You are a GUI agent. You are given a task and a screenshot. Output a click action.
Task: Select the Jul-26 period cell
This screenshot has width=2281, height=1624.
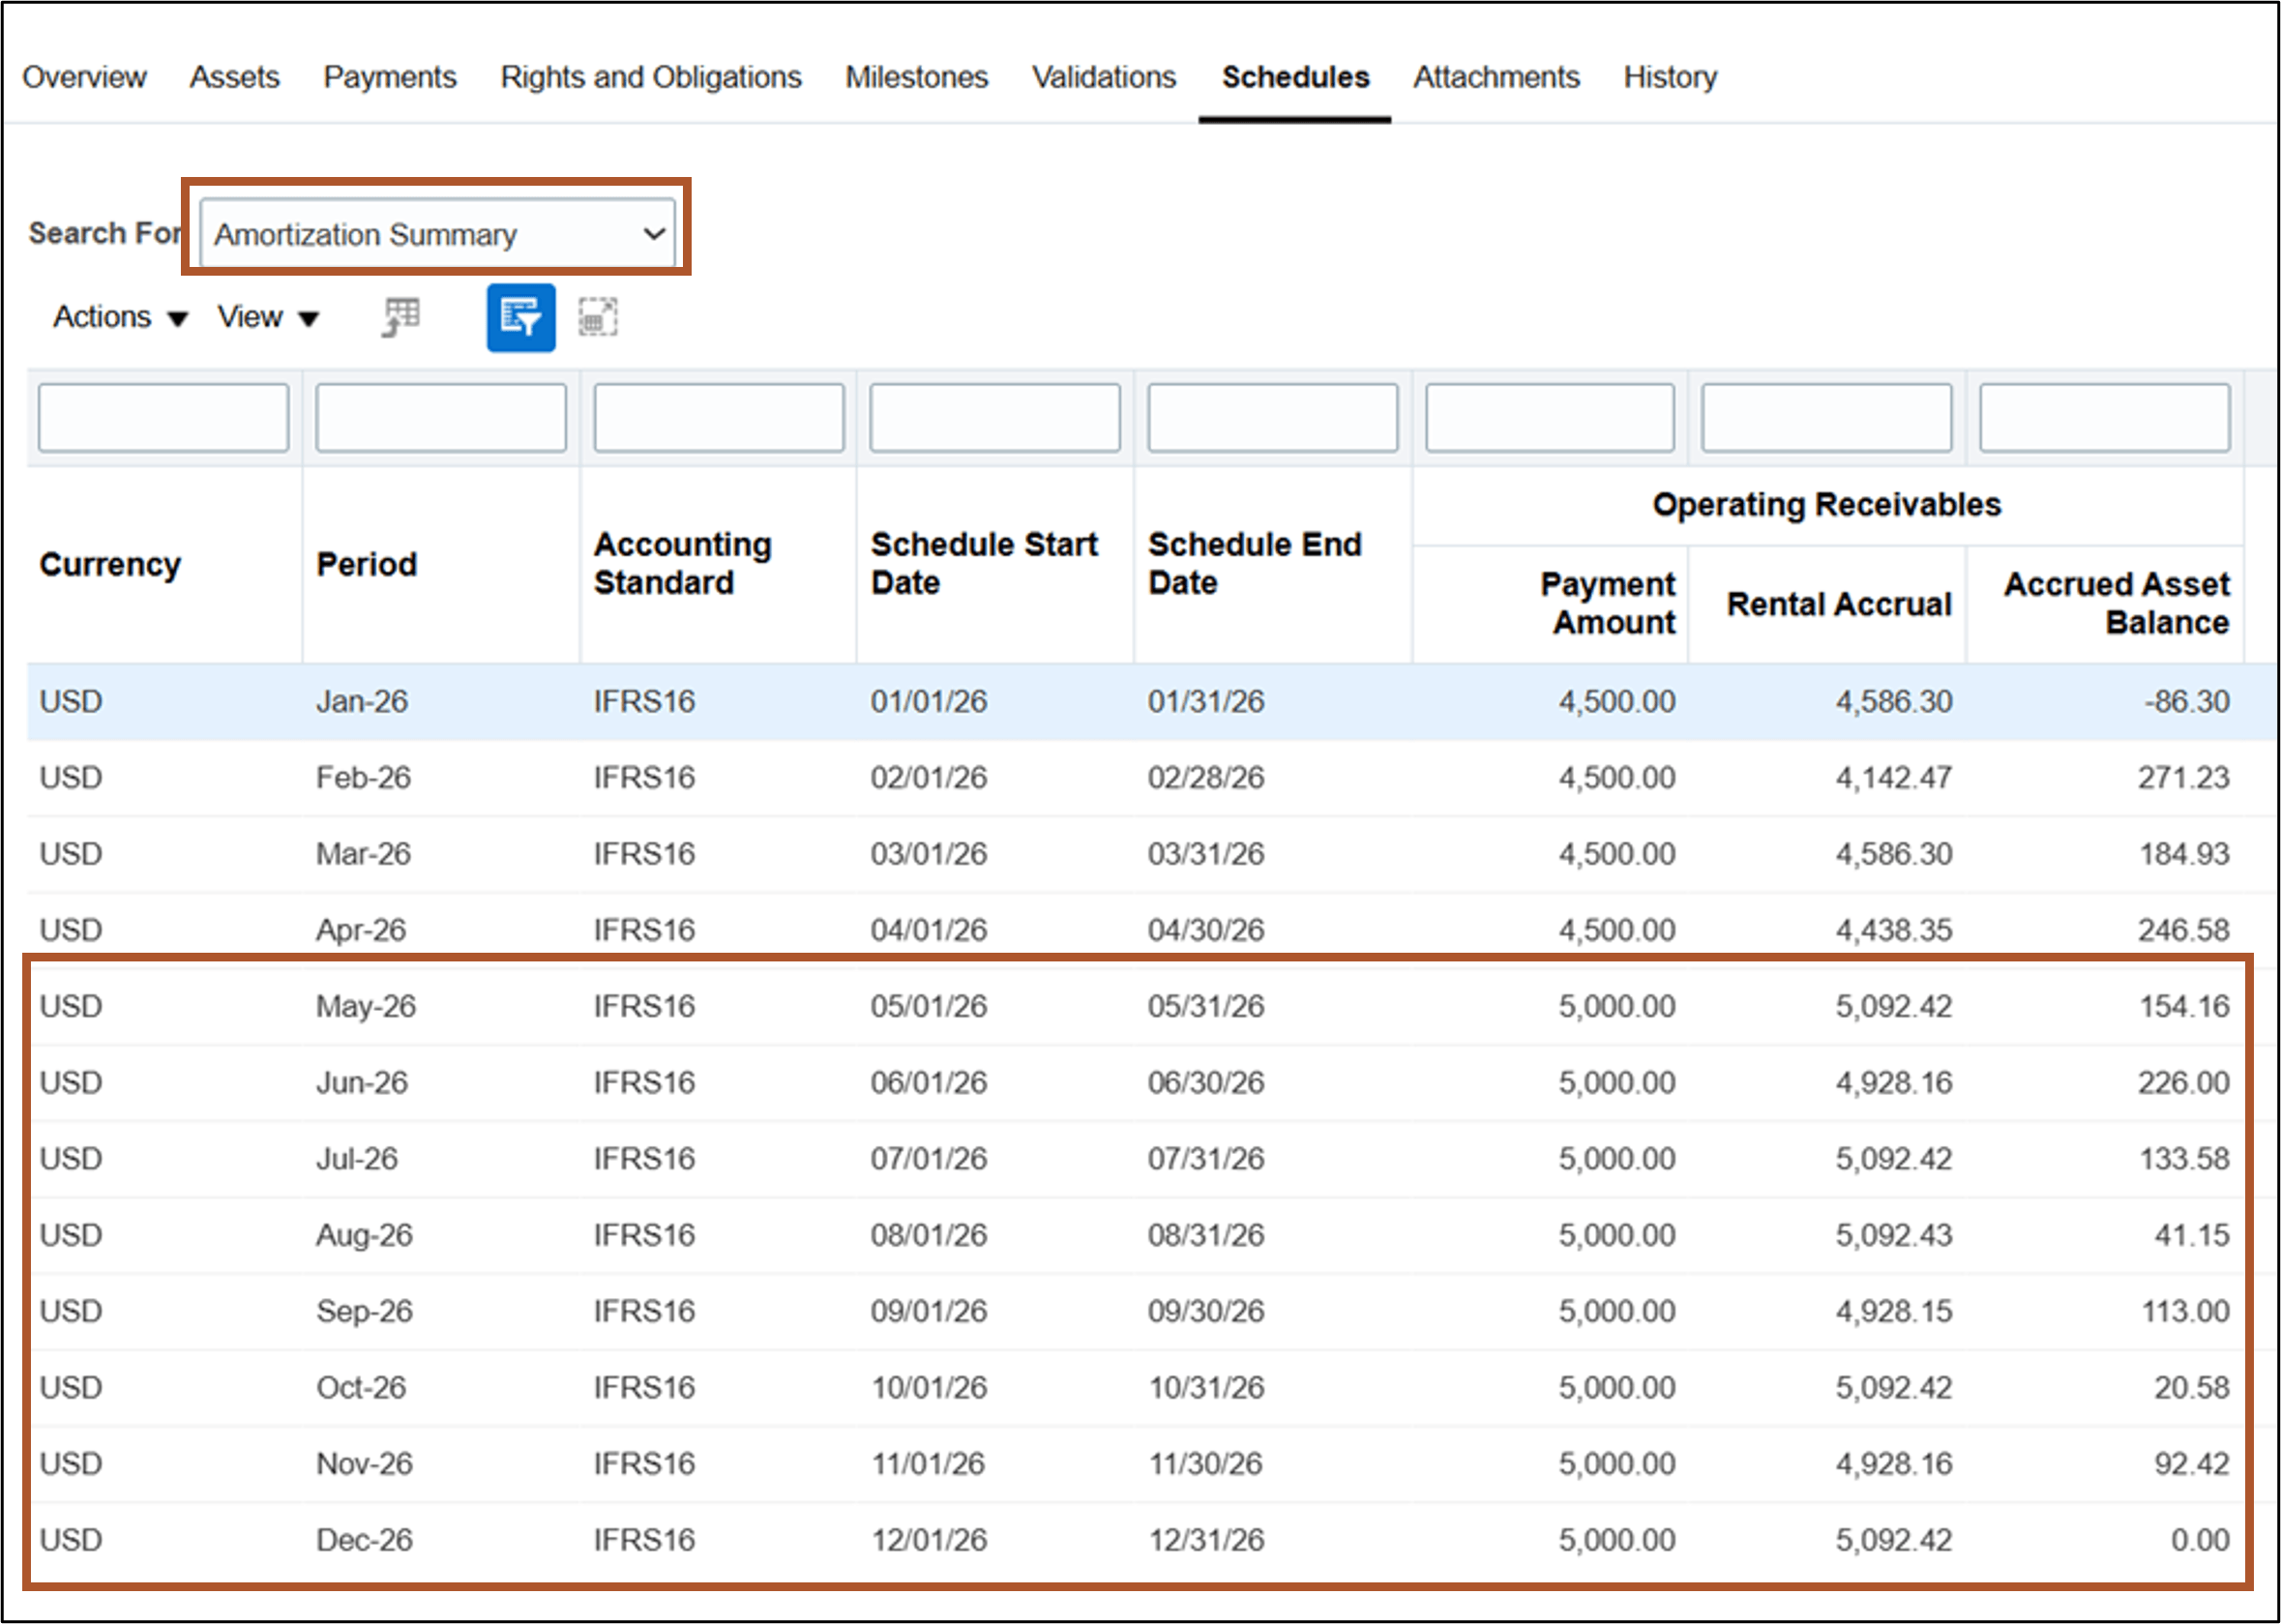click(357, 1159)
